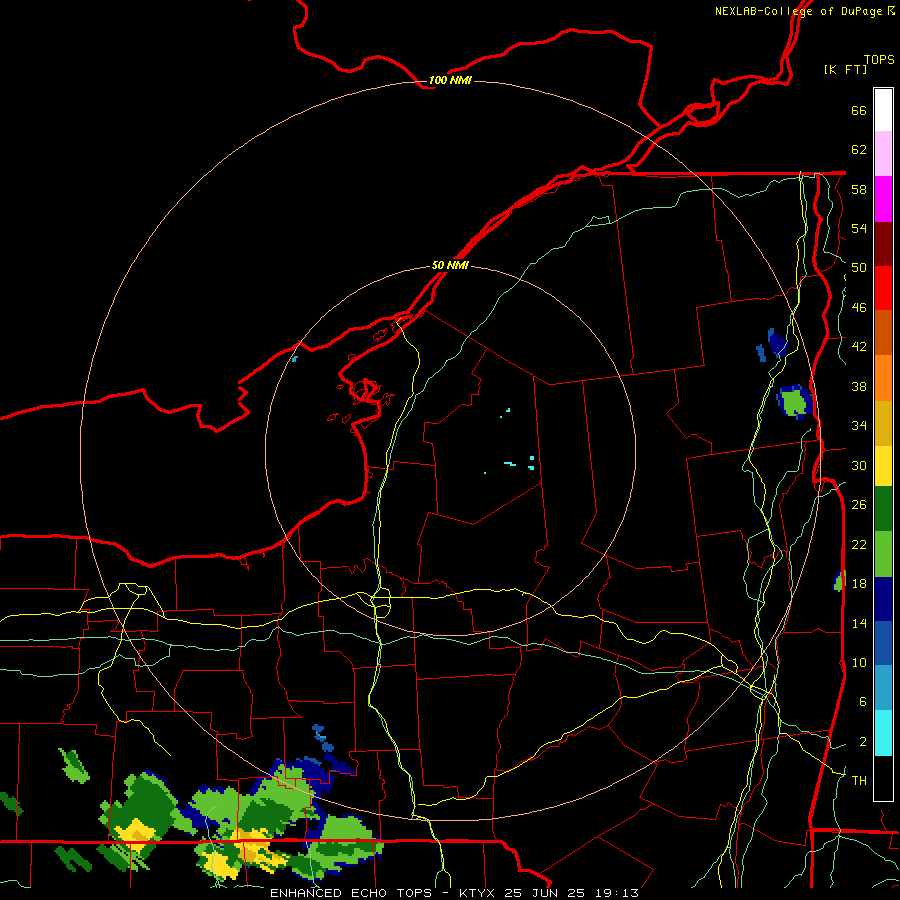Screen dimensions: 900x900
Task: Select the dark red 54 kft legend swatch
Action: [x=883, y=244]
